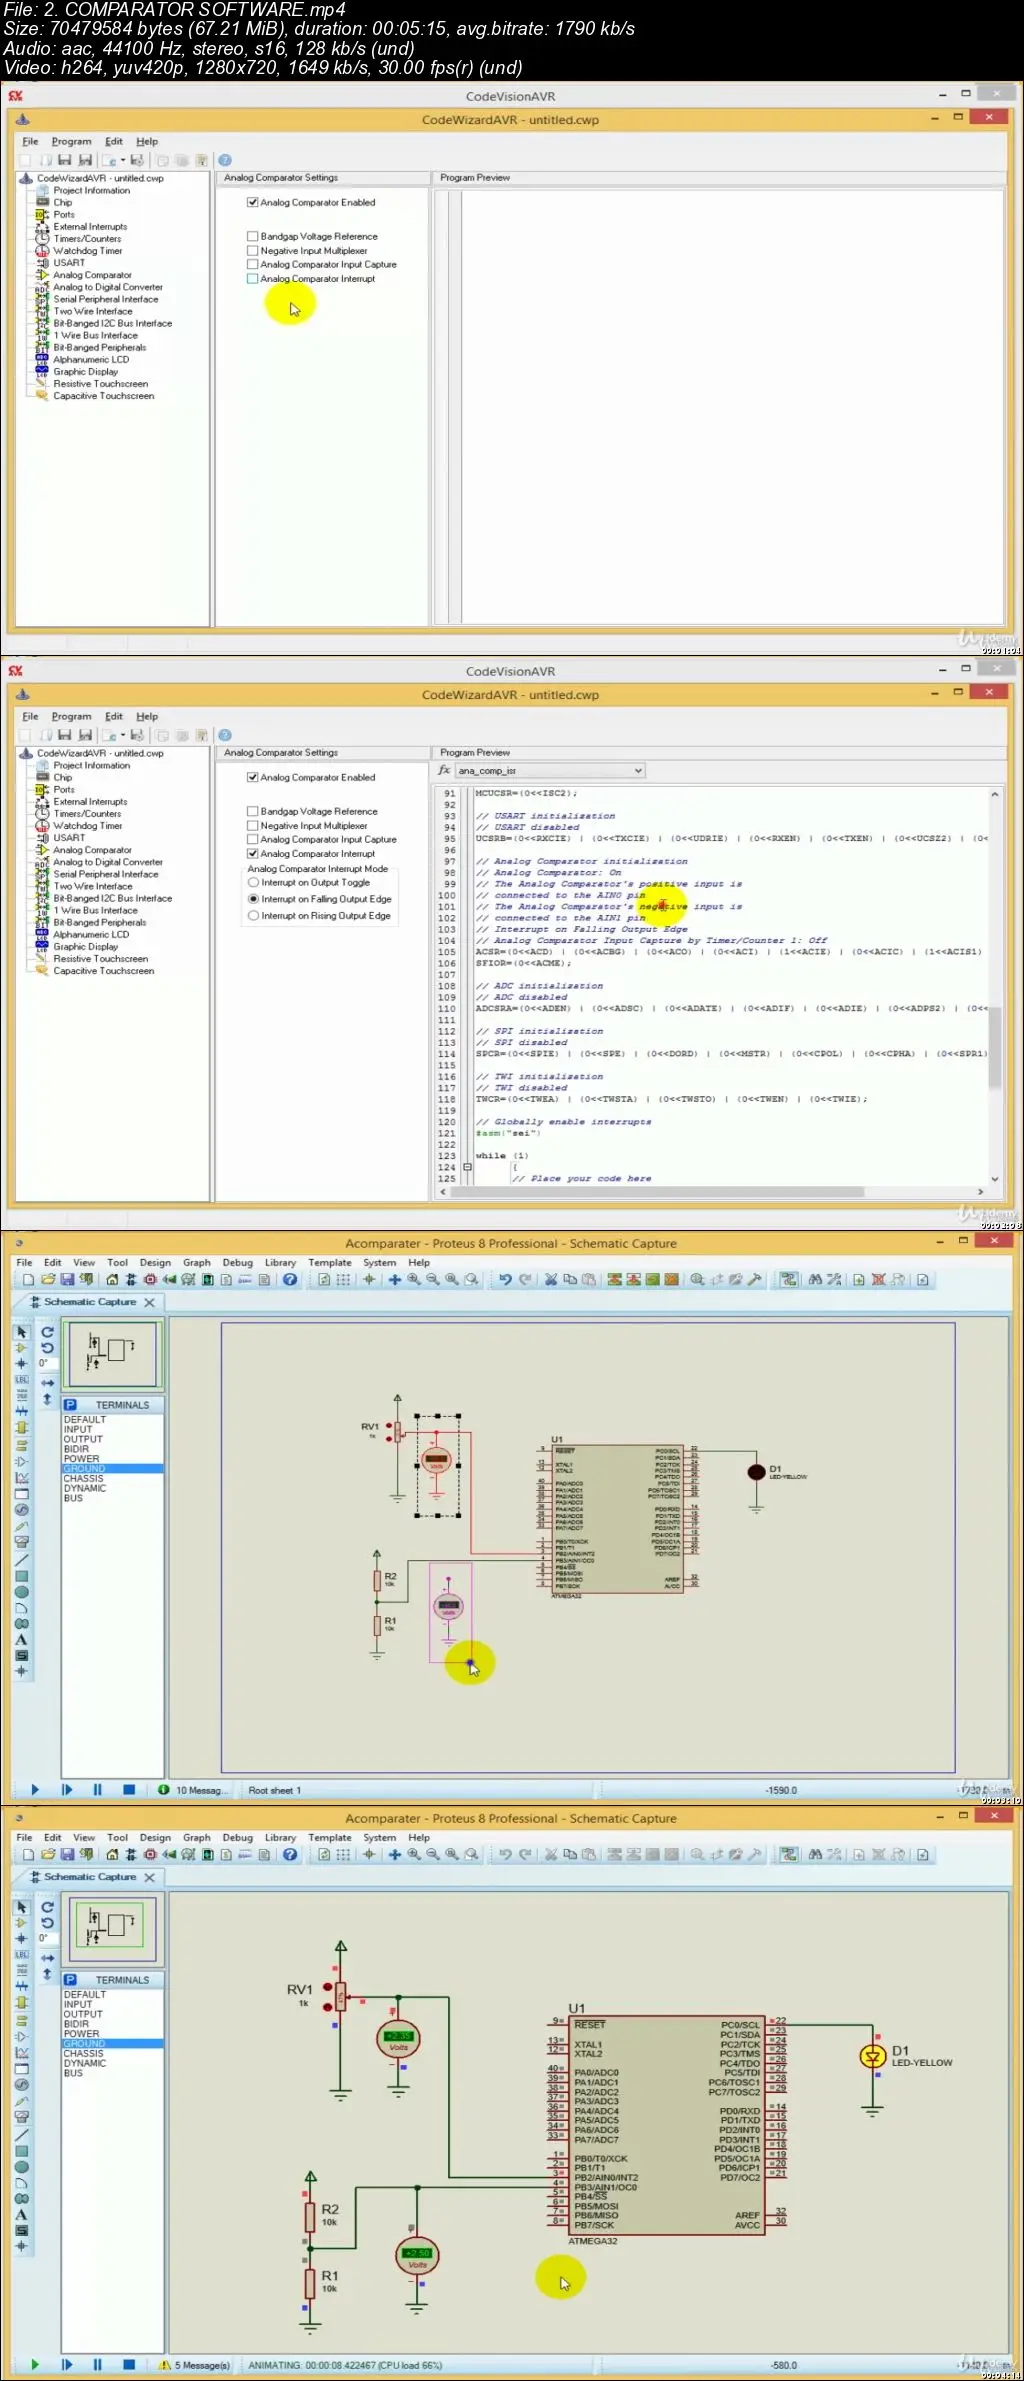Click 2D text A tool in animating Proteus sidebar
The height and width of the screenshot is (2381, 1024).
pyautogui.click(x=21, y=2214)
